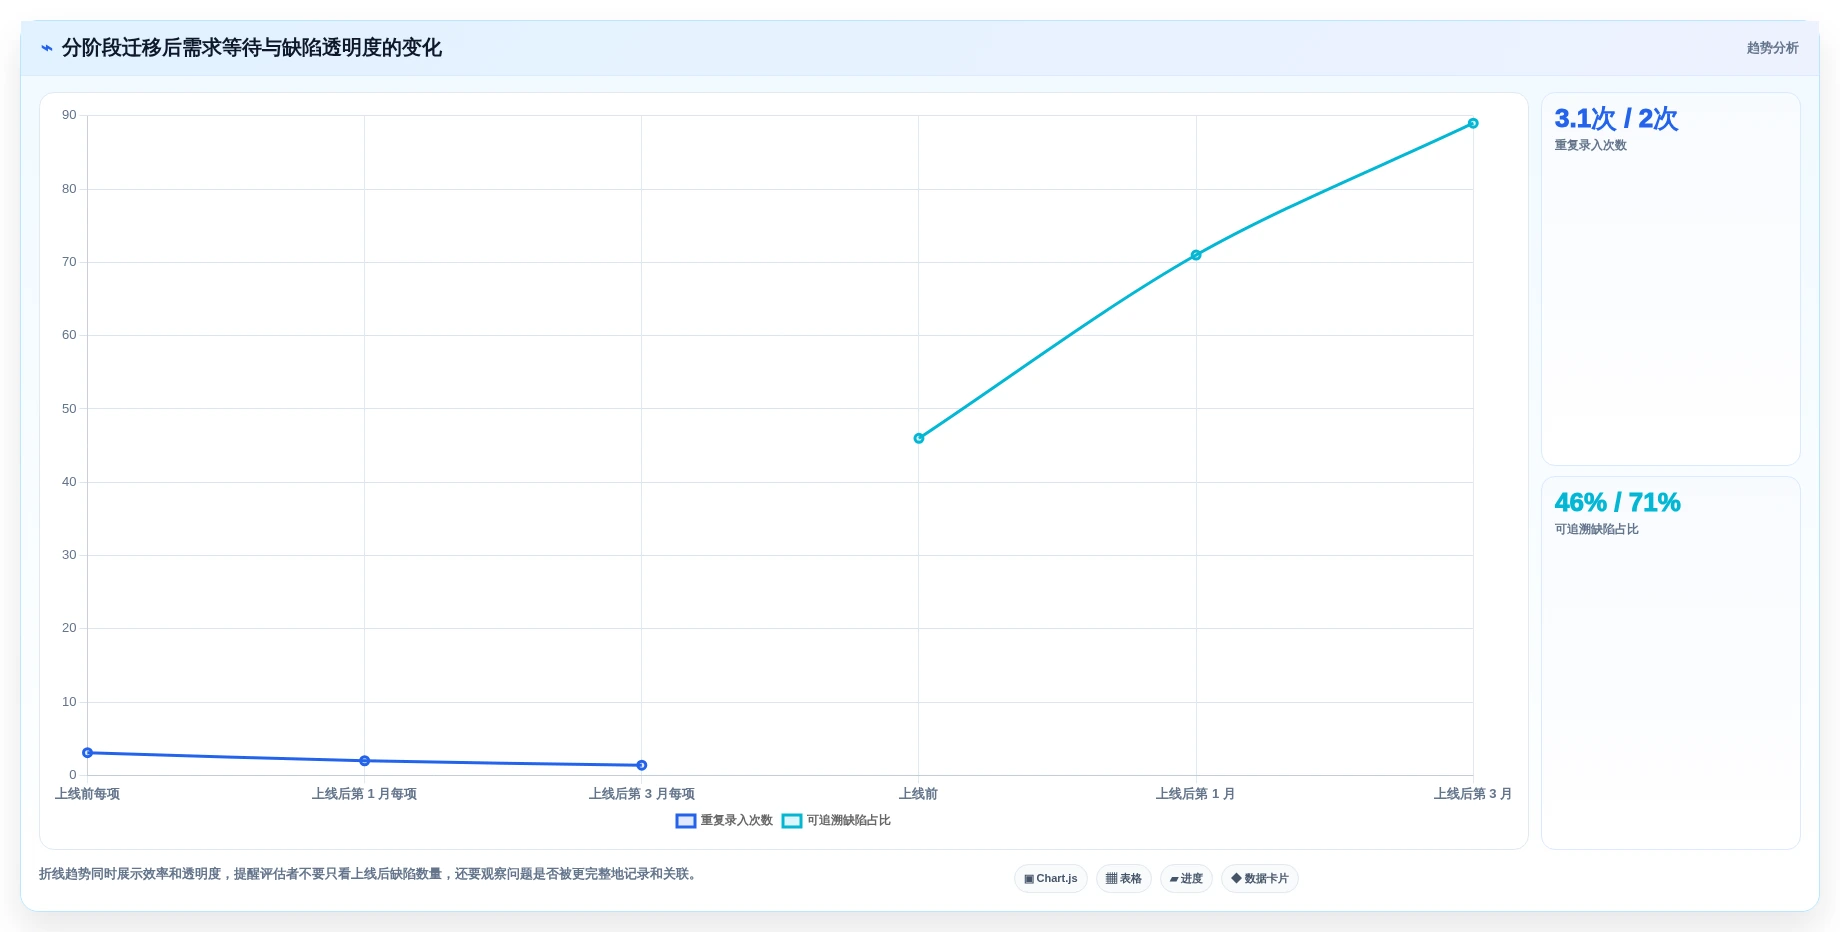
Task: Toggle the 重复录入次数 legend series
Action: [x=724, y=821]
